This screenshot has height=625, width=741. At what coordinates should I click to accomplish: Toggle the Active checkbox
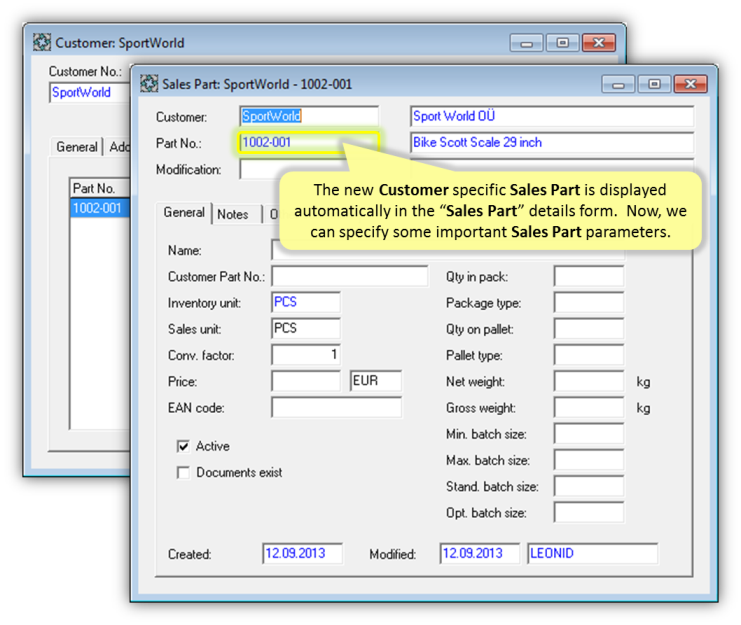click(x=183, y=446)
